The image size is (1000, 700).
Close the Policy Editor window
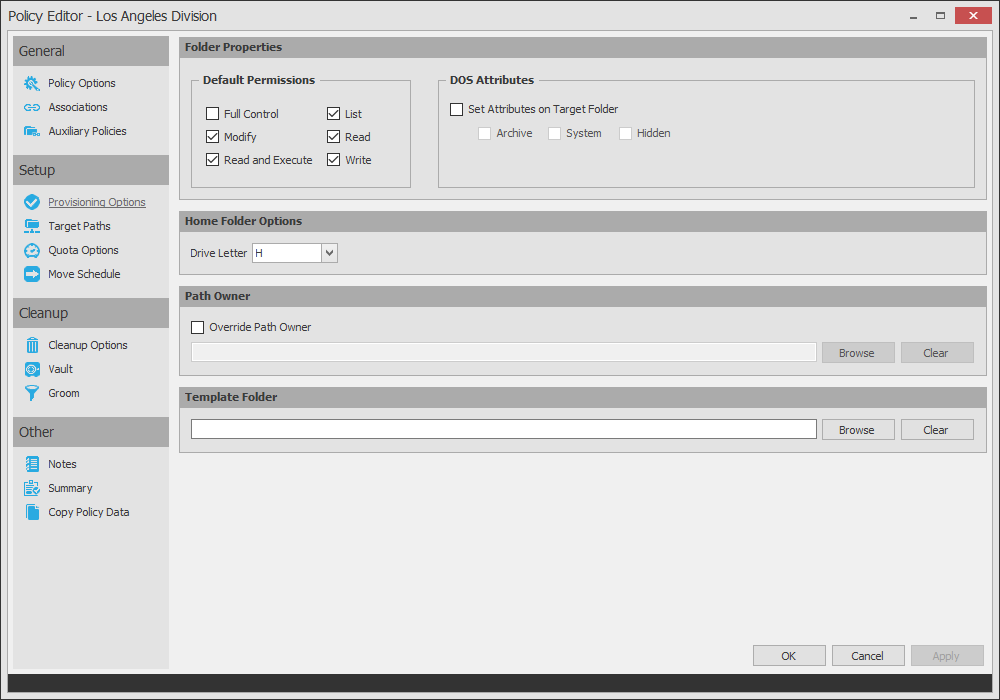973,15
